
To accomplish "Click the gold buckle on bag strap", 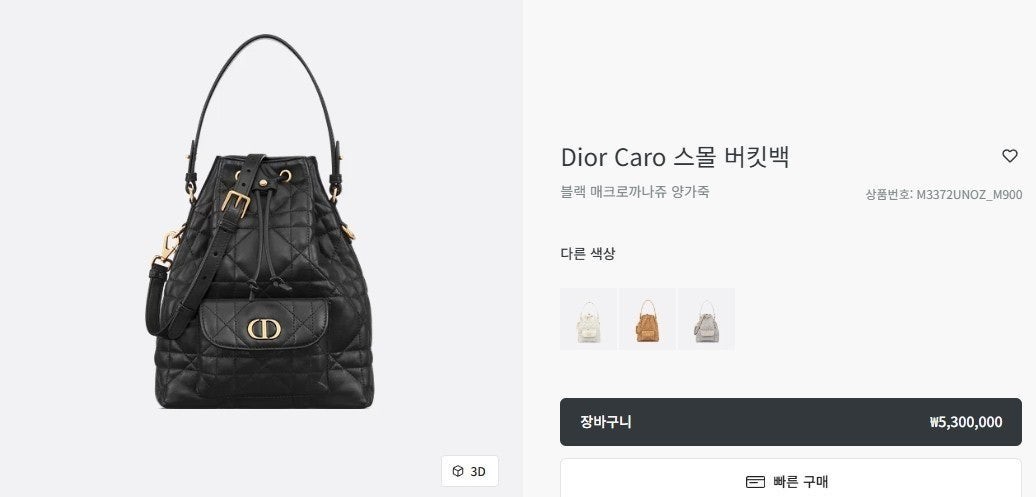I will click(x=235, y=202).
